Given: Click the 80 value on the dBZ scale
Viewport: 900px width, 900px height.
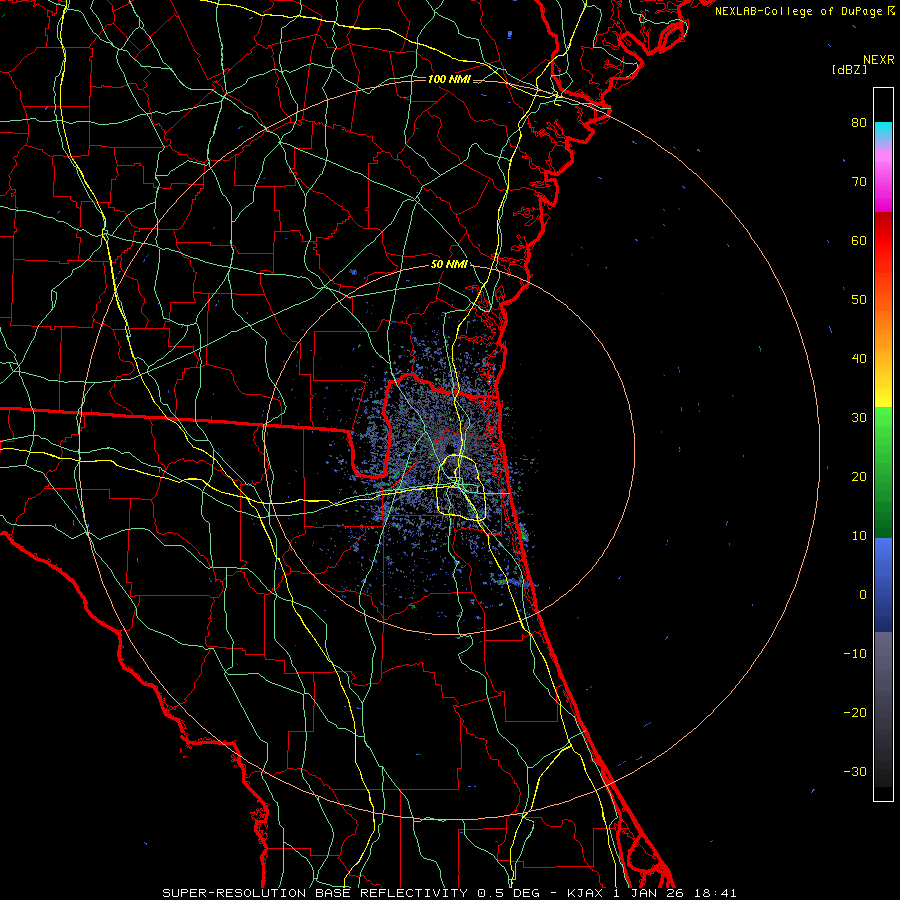Looking at the screenshot, I should 859,122.
